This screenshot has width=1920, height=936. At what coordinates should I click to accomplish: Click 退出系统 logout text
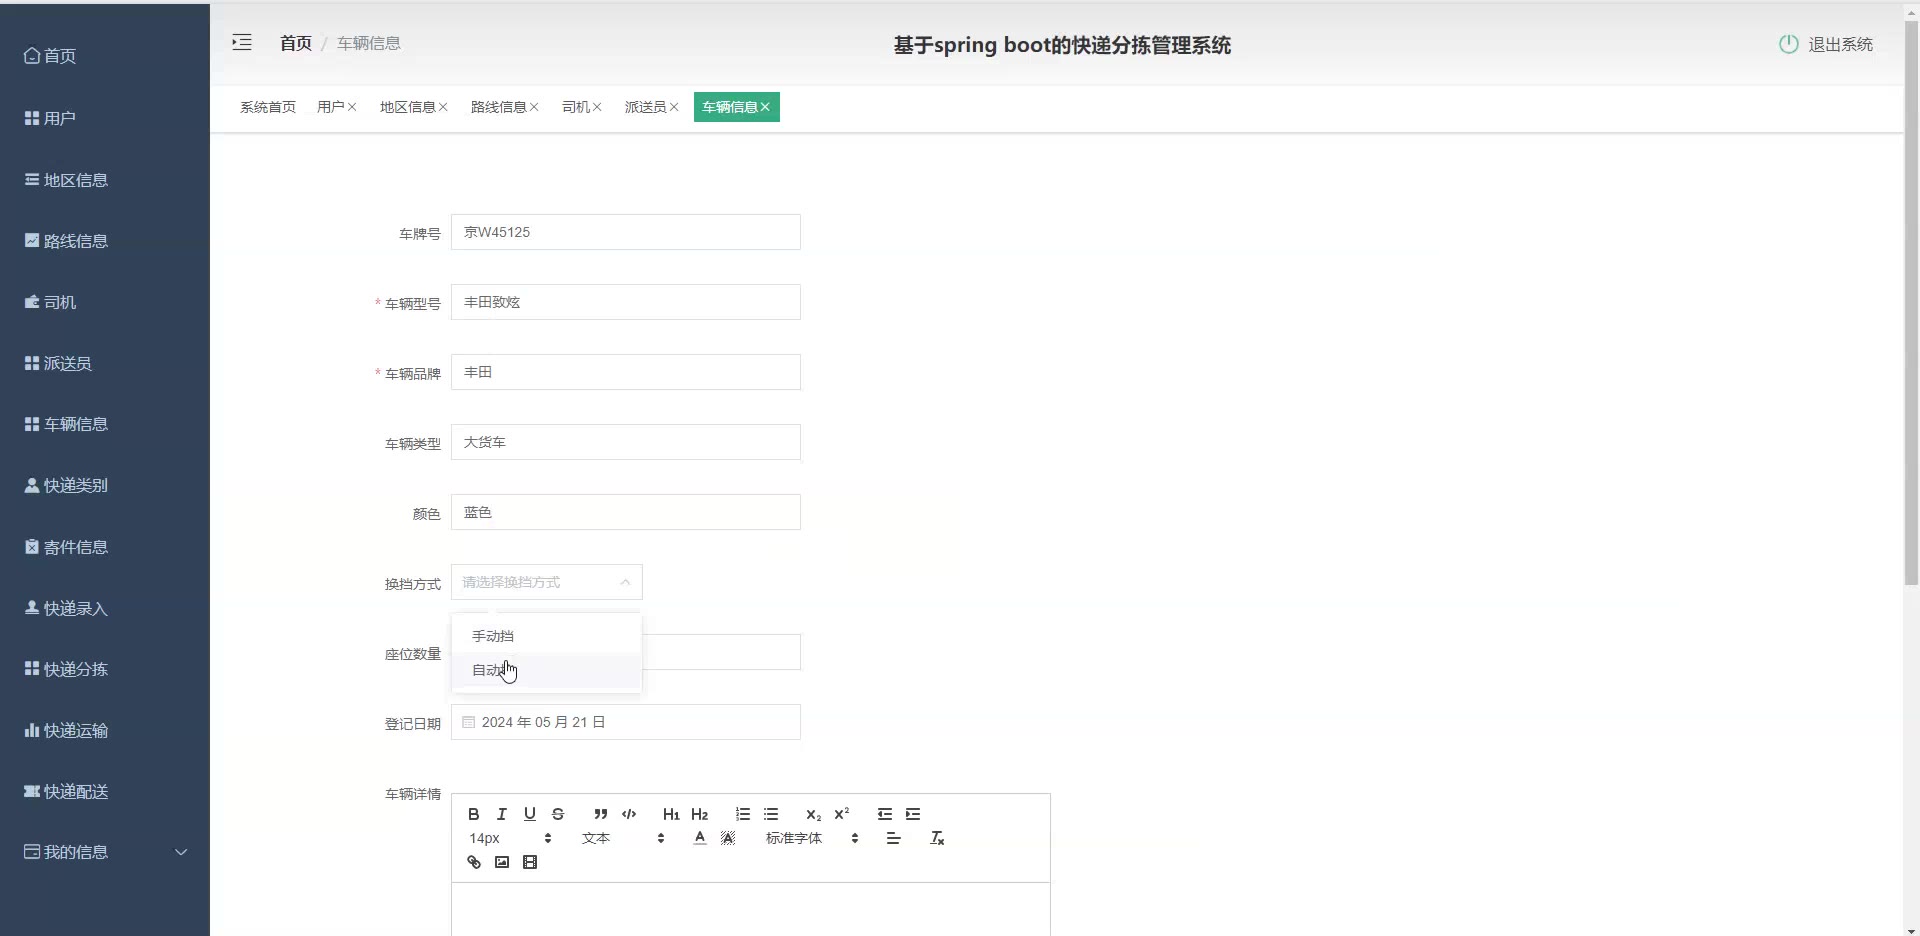coord(1840,44)
